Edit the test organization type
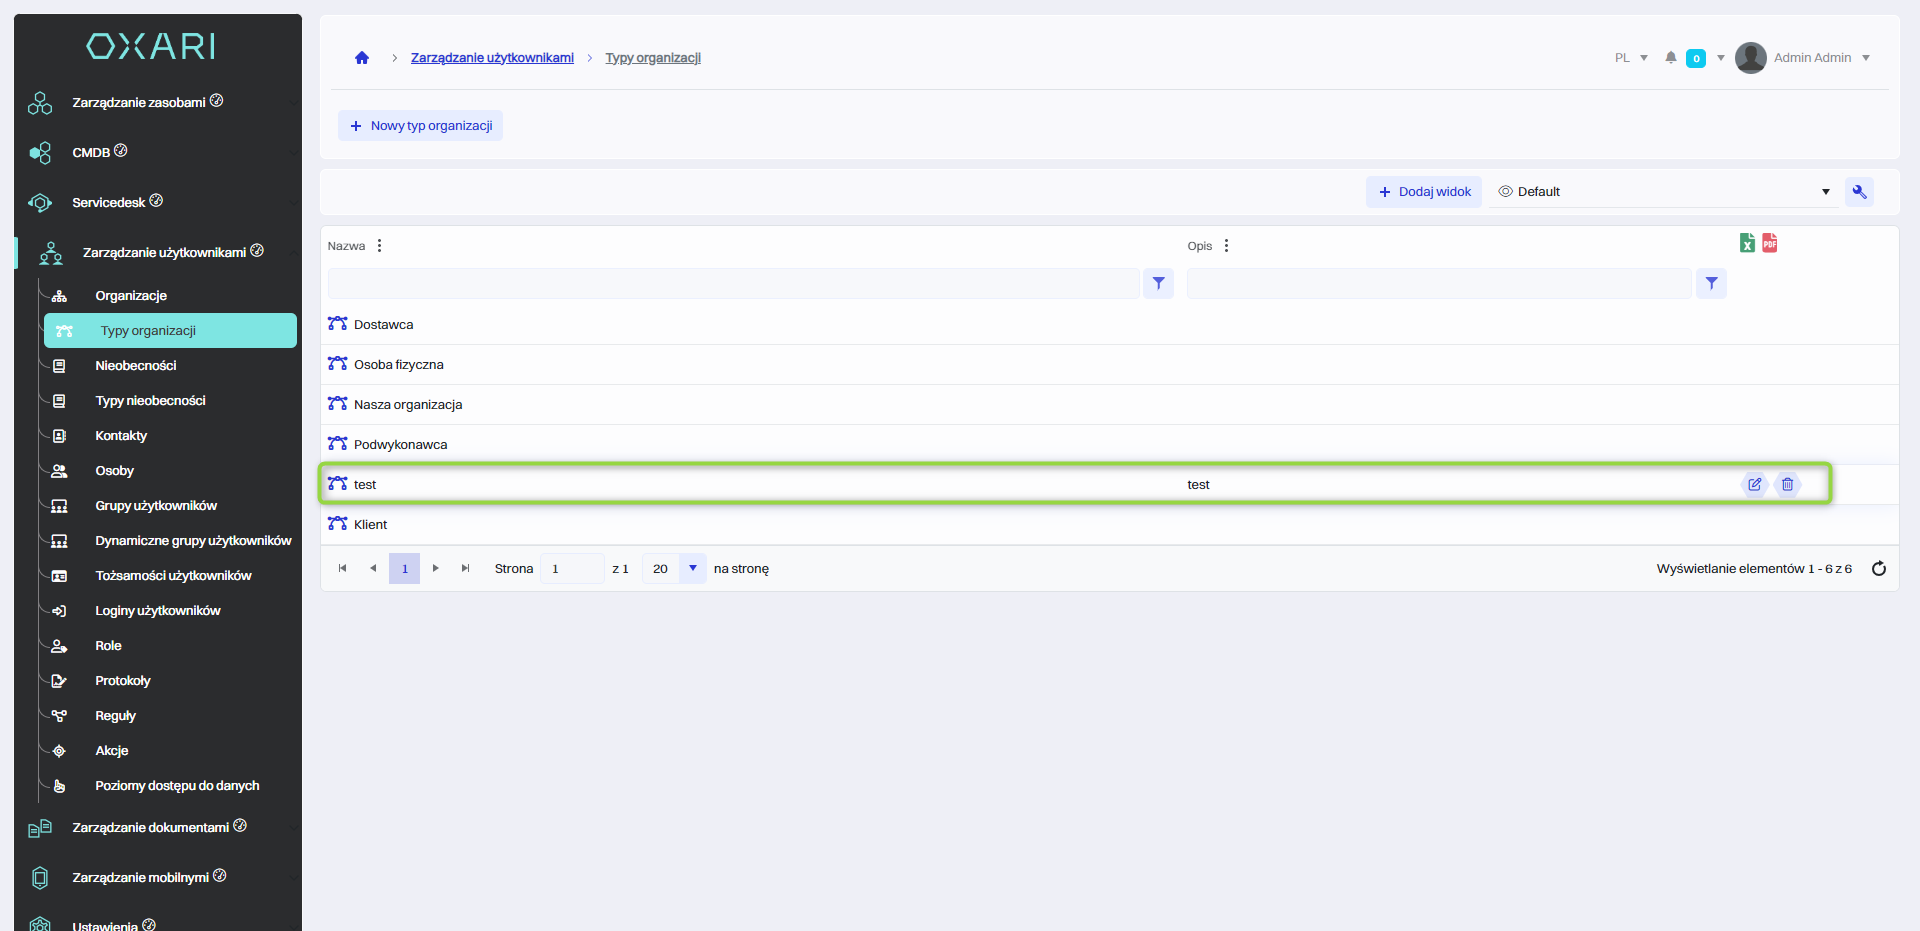 (x=1755, y=484)
